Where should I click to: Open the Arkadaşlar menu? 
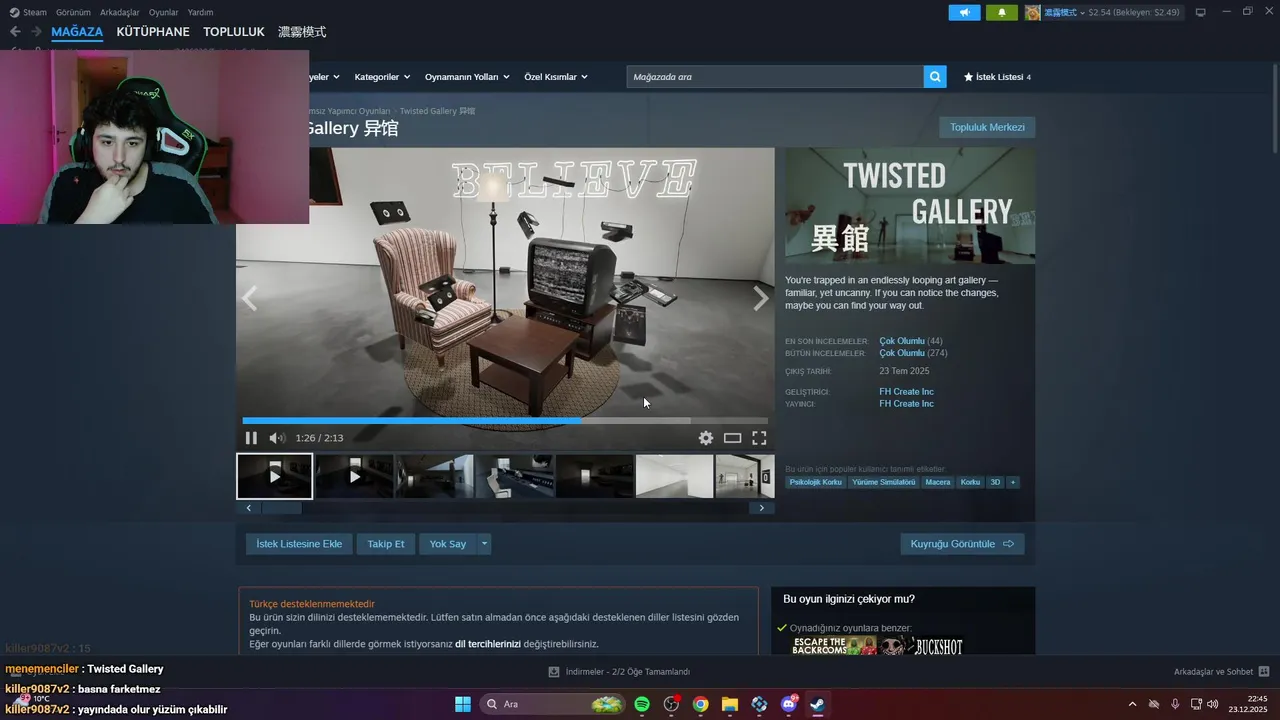(120, 12)
